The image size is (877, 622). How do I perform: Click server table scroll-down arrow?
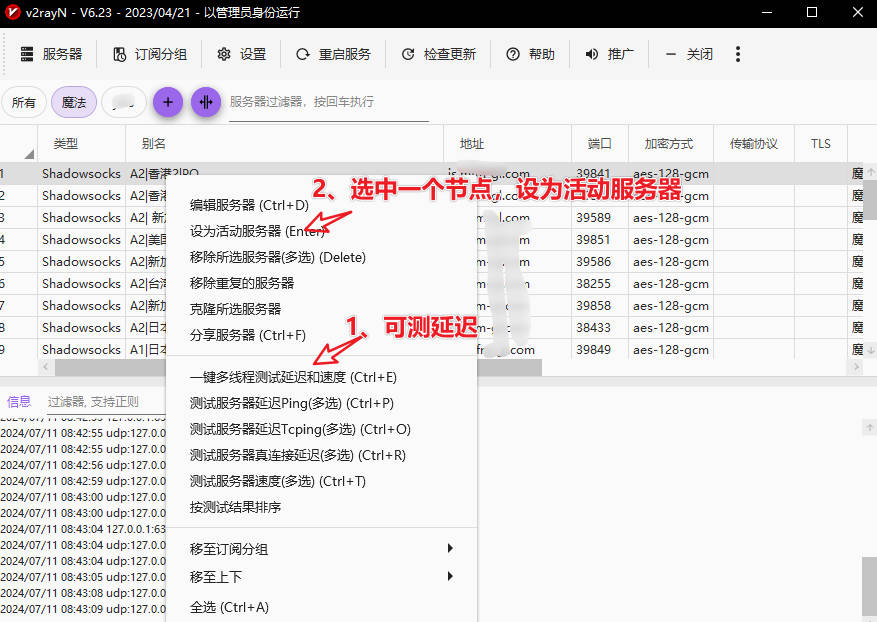[x=870, y=351]
